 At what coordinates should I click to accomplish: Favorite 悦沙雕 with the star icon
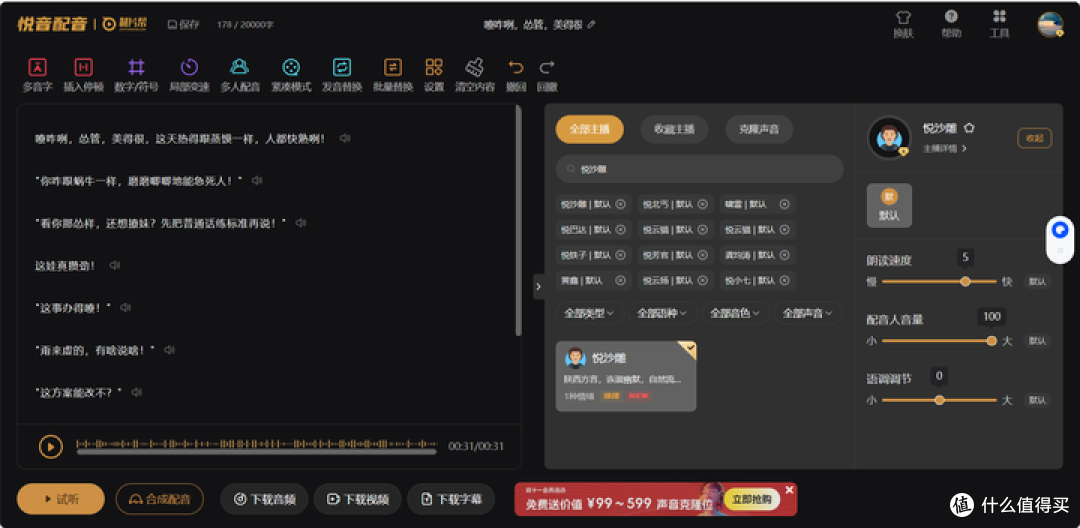[x=969, y=128]
